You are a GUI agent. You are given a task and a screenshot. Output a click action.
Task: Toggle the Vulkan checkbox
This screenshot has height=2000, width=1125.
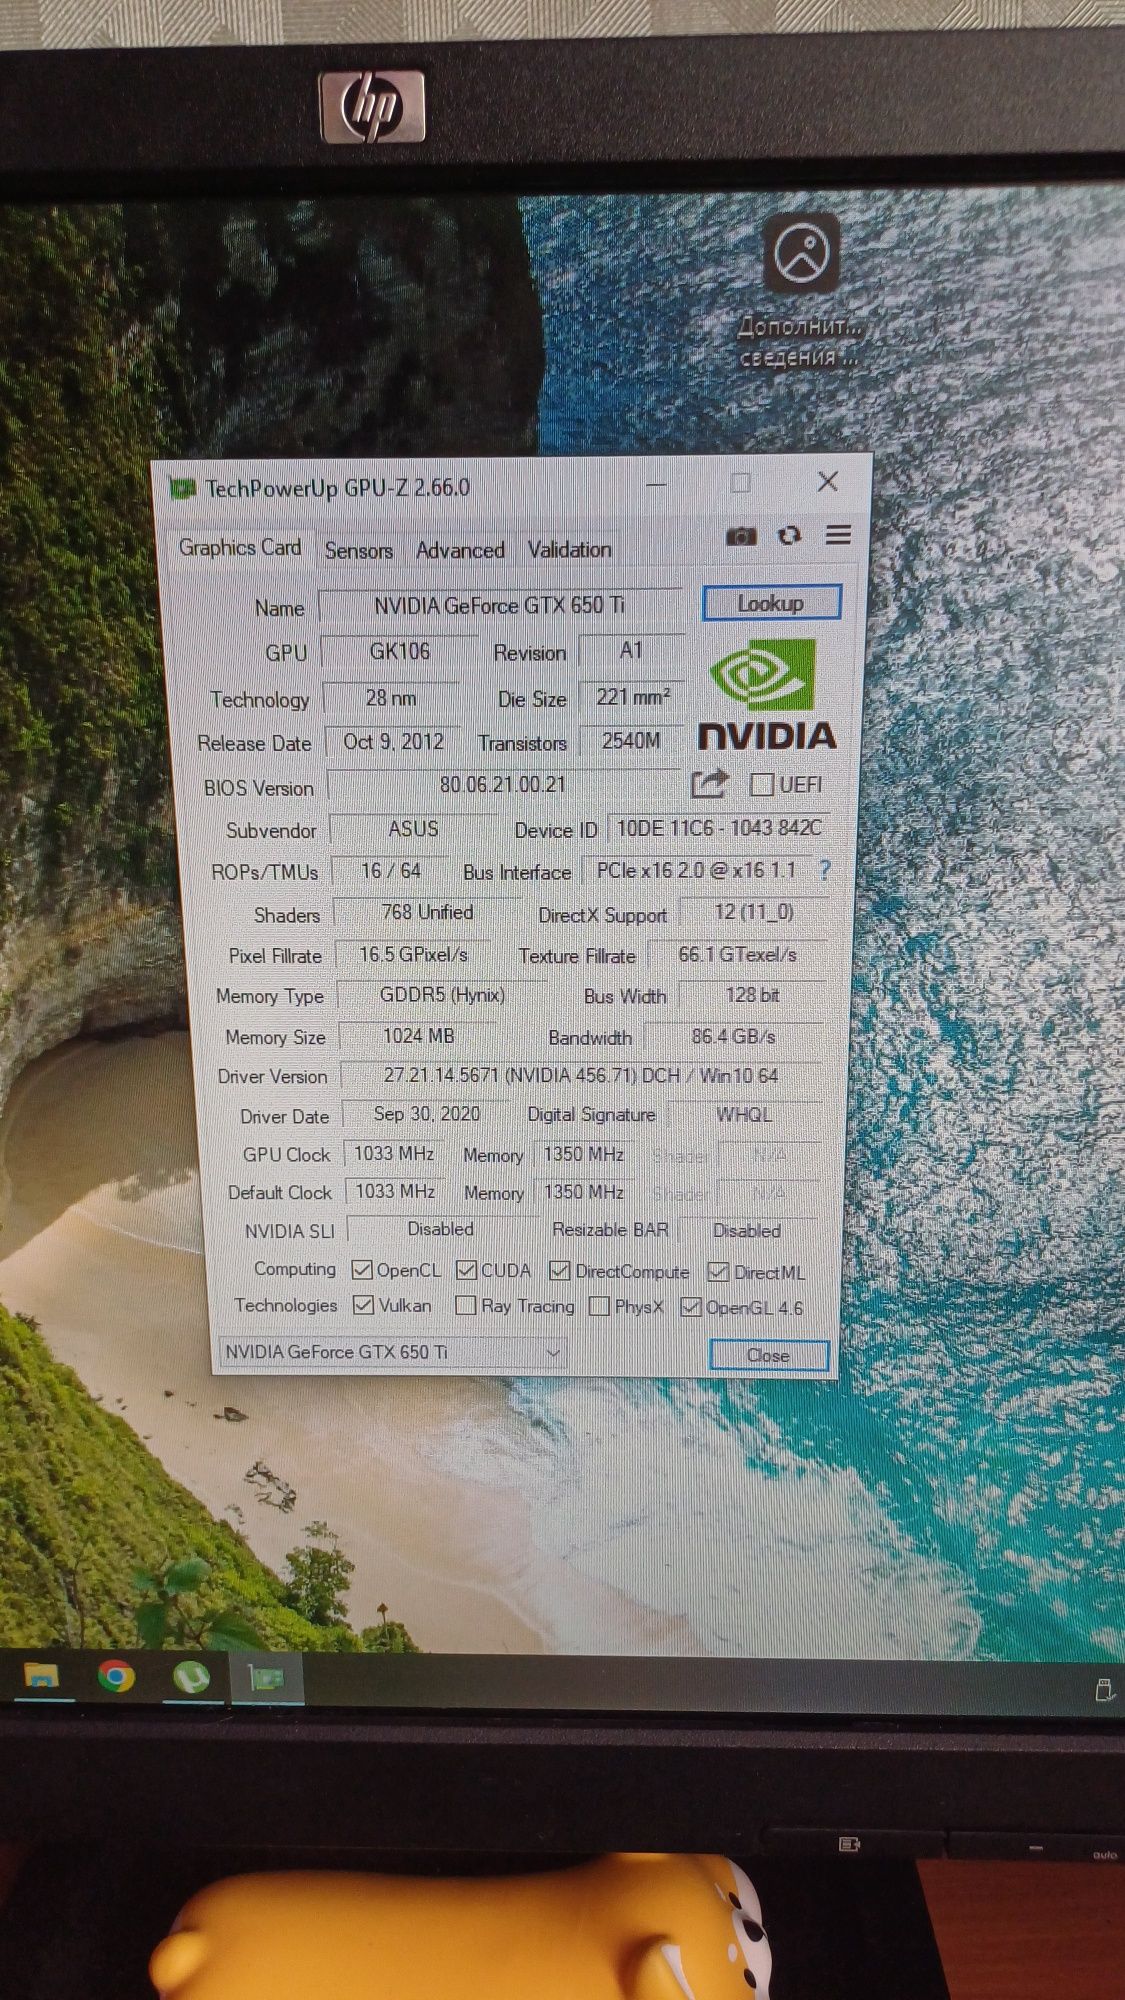(363, 1305)
